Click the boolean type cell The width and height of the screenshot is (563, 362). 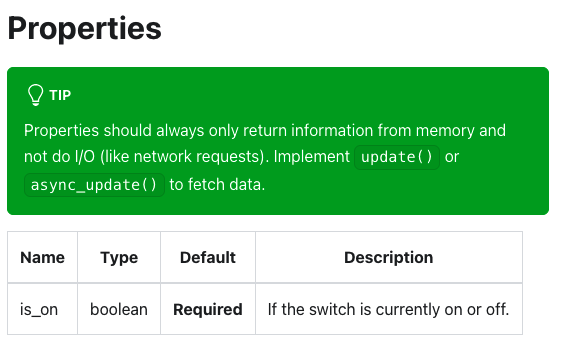point(119,309)
